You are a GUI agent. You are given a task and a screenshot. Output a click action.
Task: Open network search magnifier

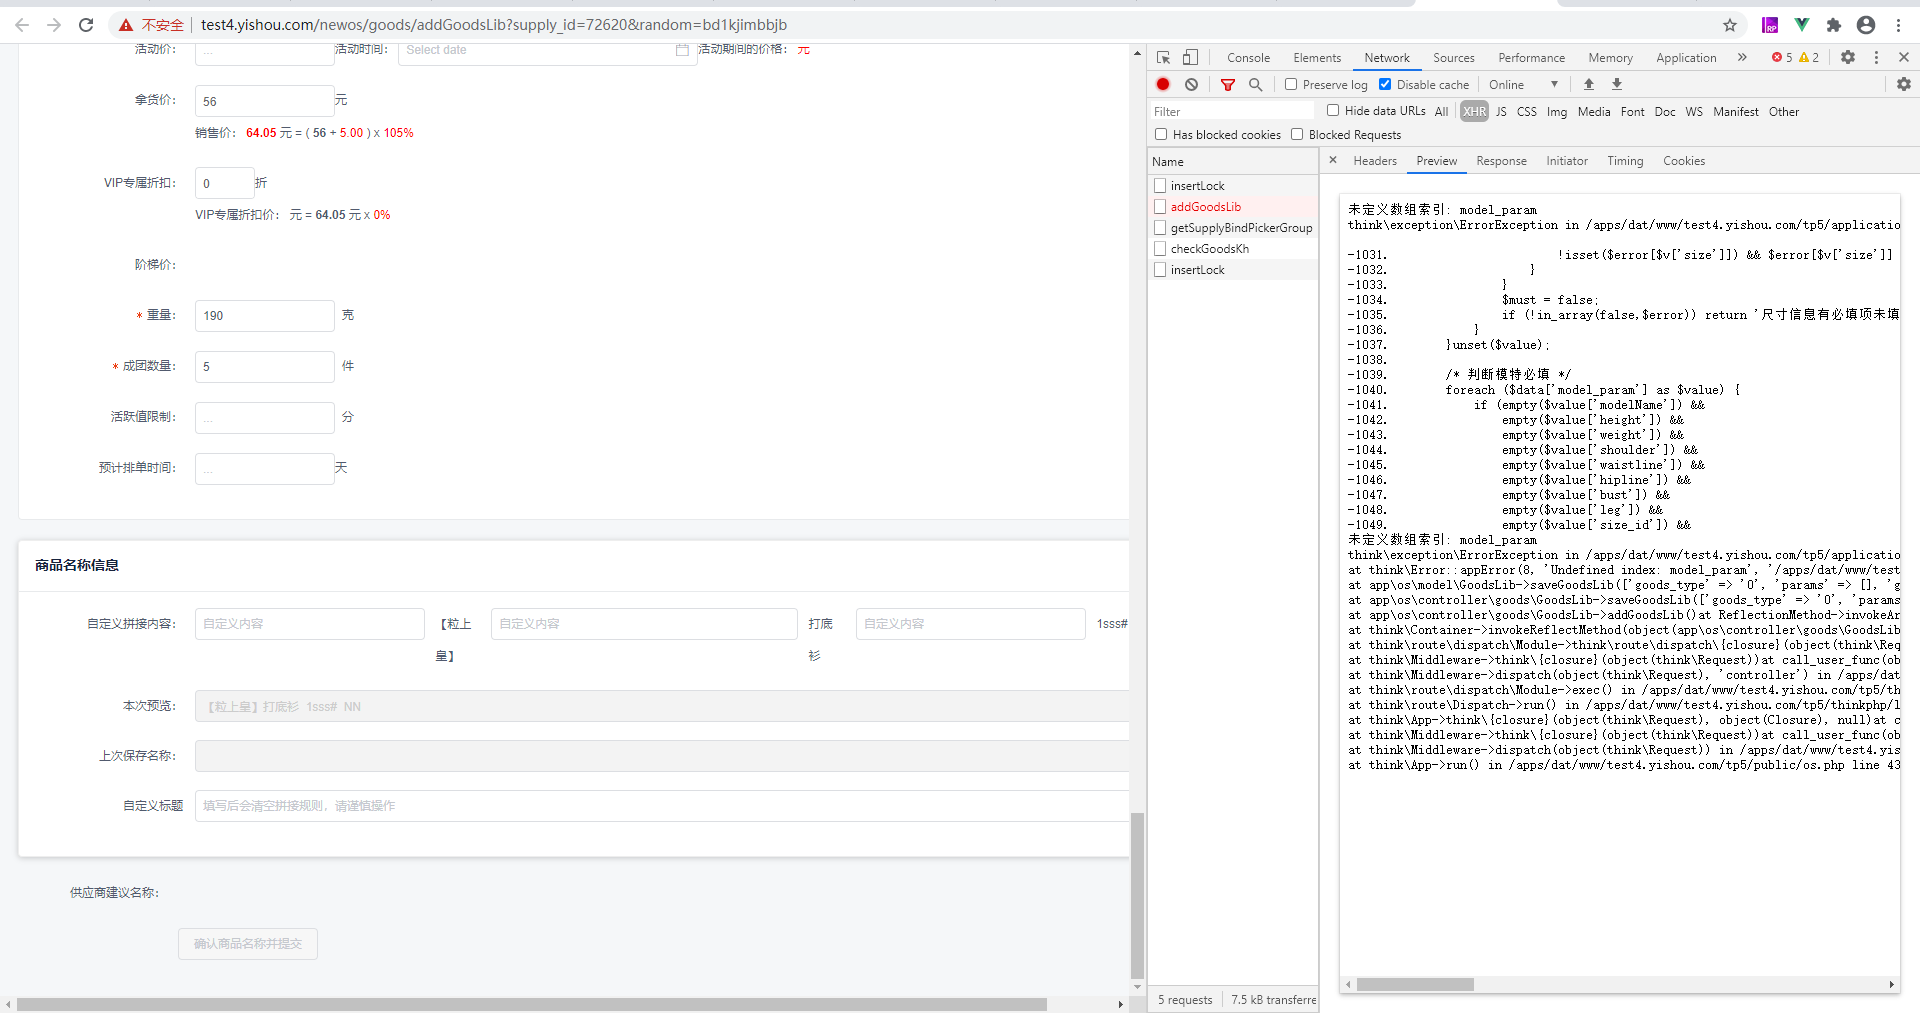(x=1256, y=85)
